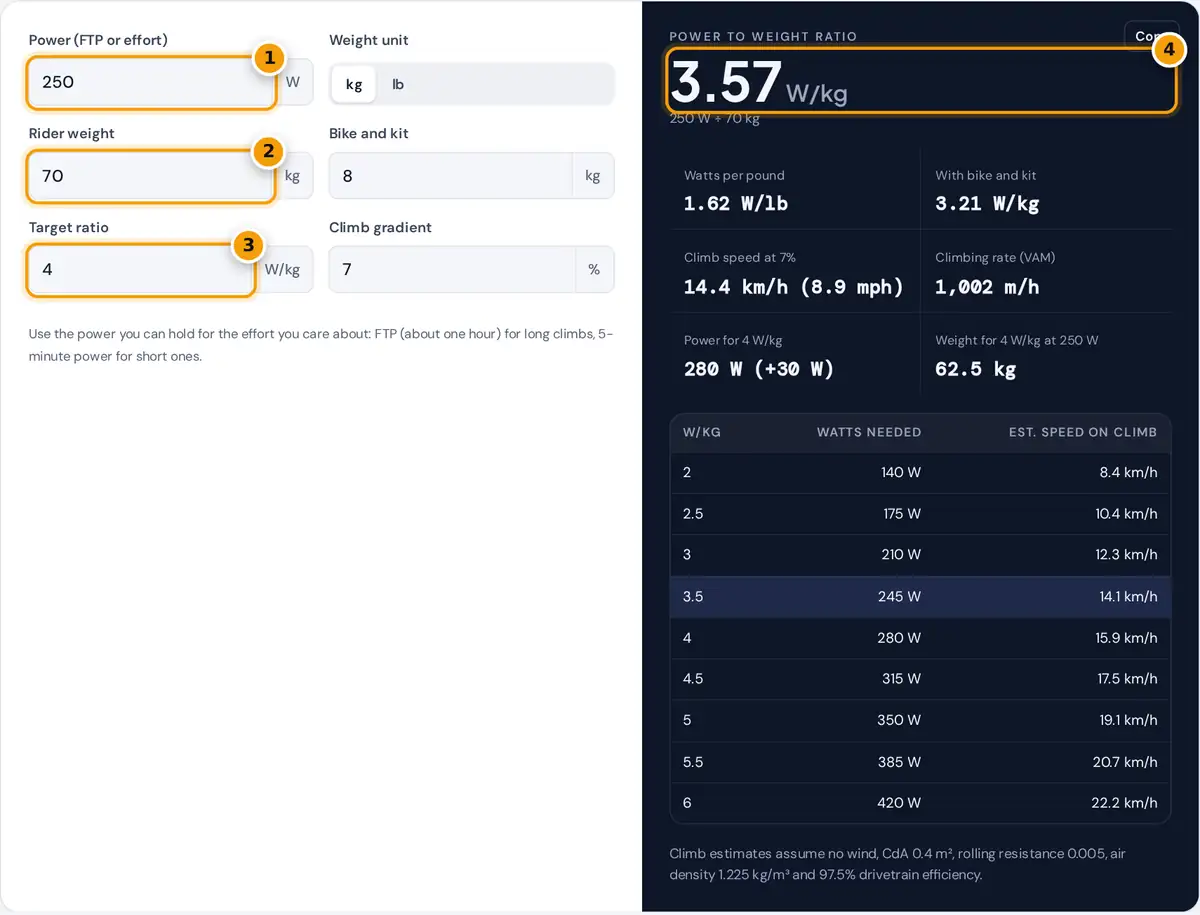
Task: Click the Copy button above the ratio
Action: 1151,35
